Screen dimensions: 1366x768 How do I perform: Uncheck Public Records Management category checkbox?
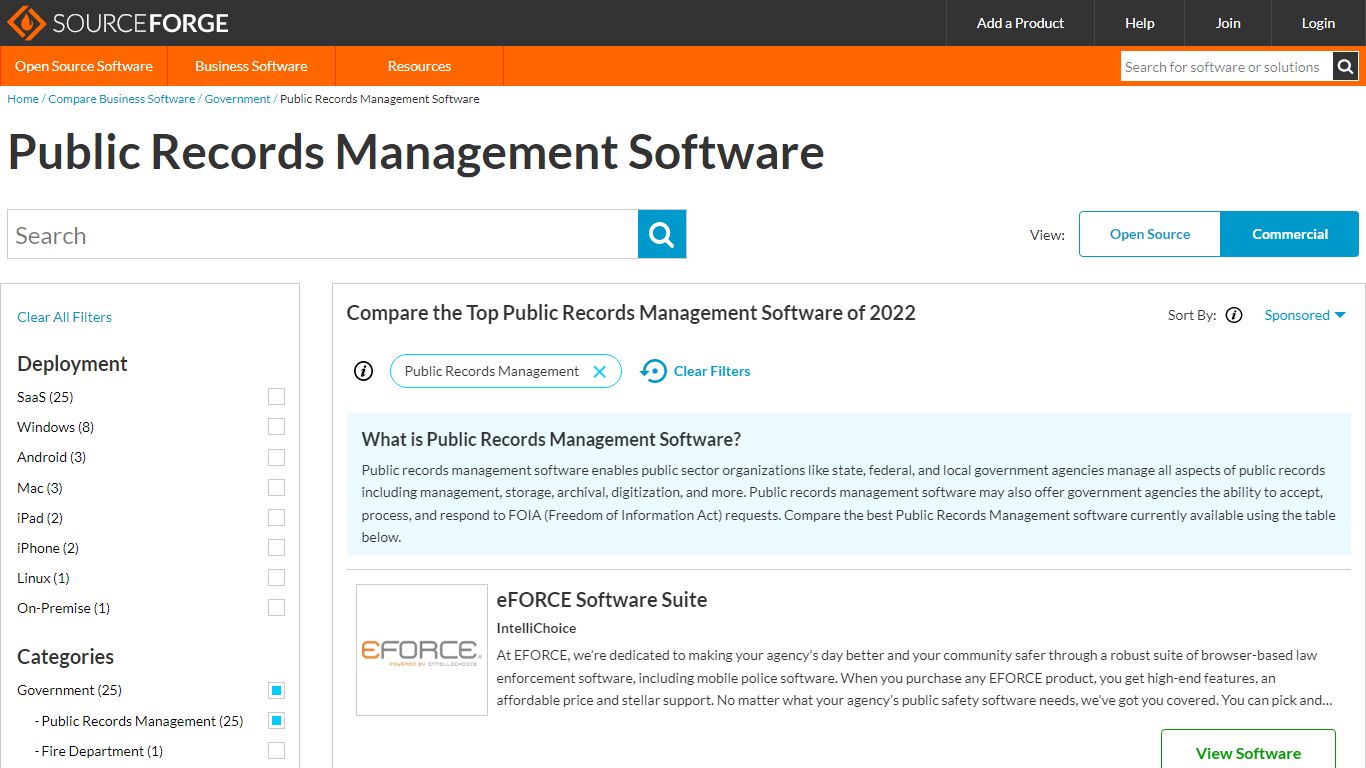pyautogui.click(x=276, y=721)
